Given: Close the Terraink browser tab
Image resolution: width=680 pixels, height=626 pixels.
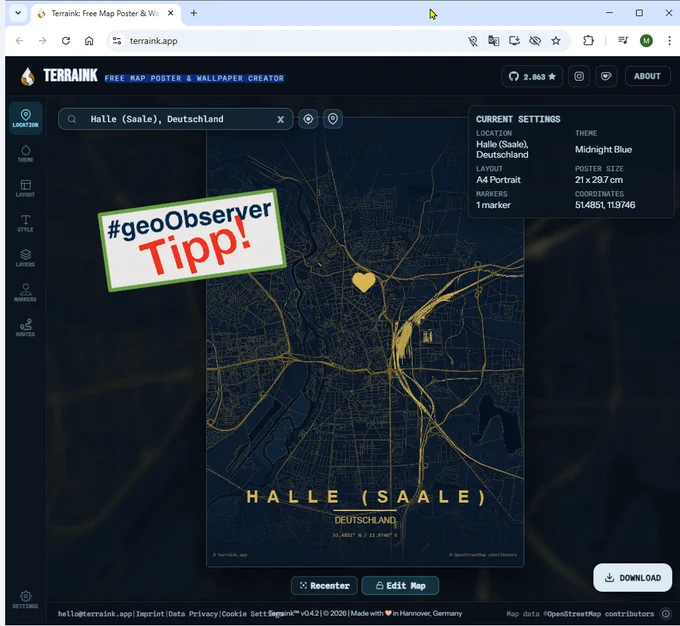Looking at the screenshot, I should coord(171,13).
